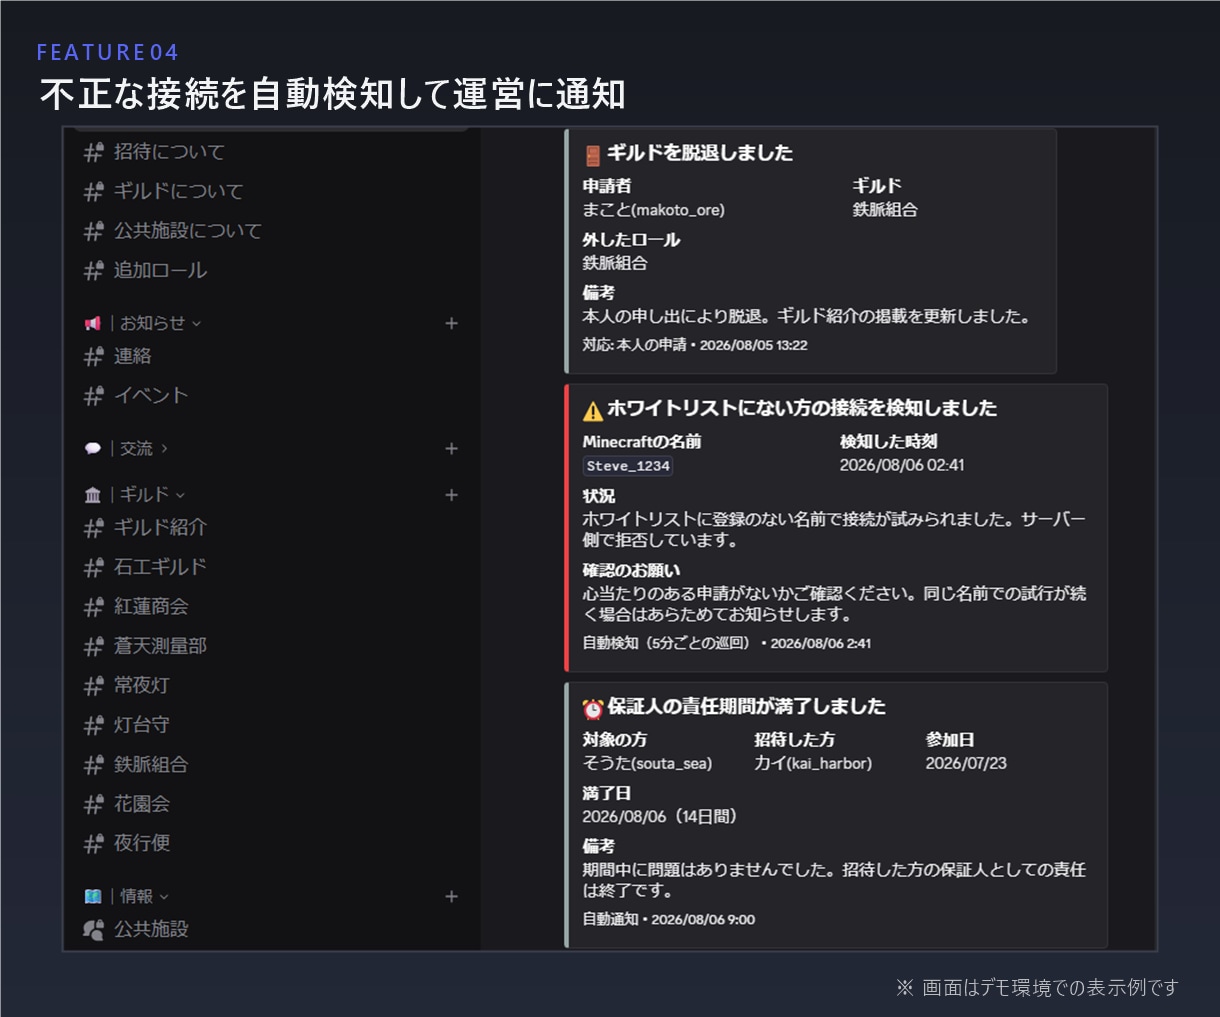The height and width of the screenshot is (1017, 1220).
Task: Click the hash icon beside ギルド紹介
Action: pyautogui.click(x=94, y=528)
